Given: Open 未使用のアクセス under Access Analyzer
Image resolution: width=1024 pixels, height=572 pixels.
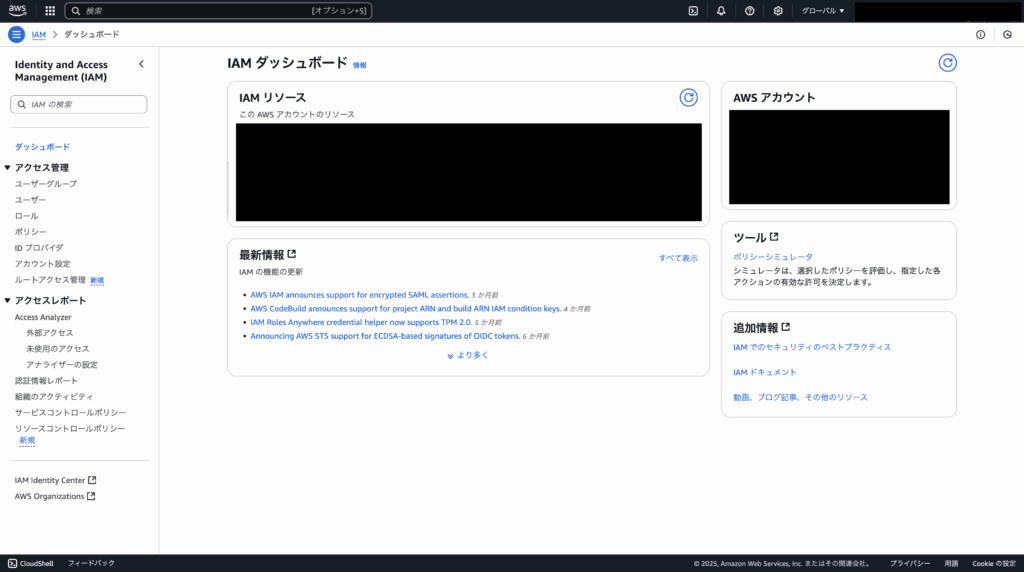Looking at the screenshot, I should tap(57, 349).
